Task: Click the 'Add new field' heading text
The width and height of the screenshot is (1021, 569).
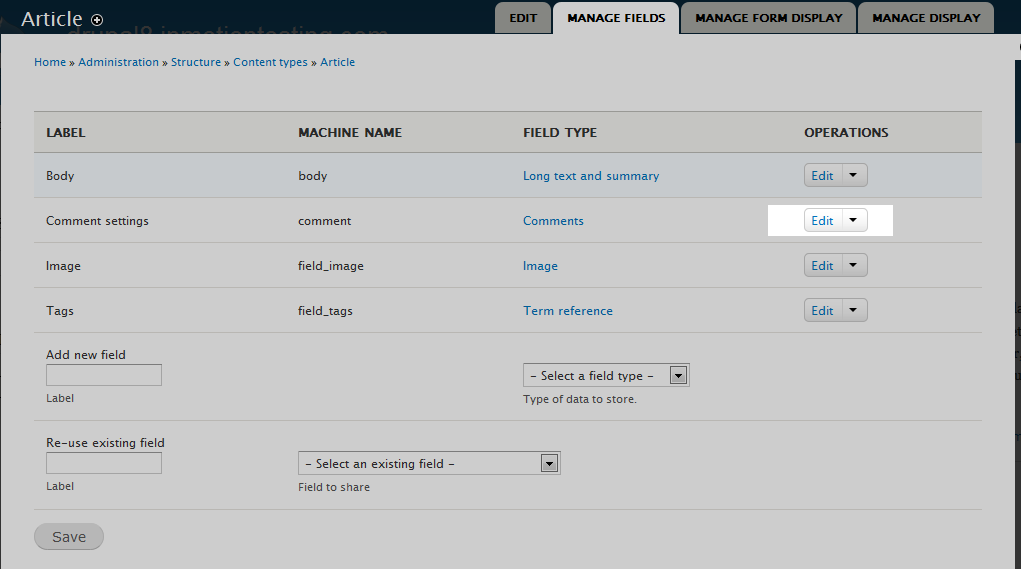Action: [x=86, y=355]
